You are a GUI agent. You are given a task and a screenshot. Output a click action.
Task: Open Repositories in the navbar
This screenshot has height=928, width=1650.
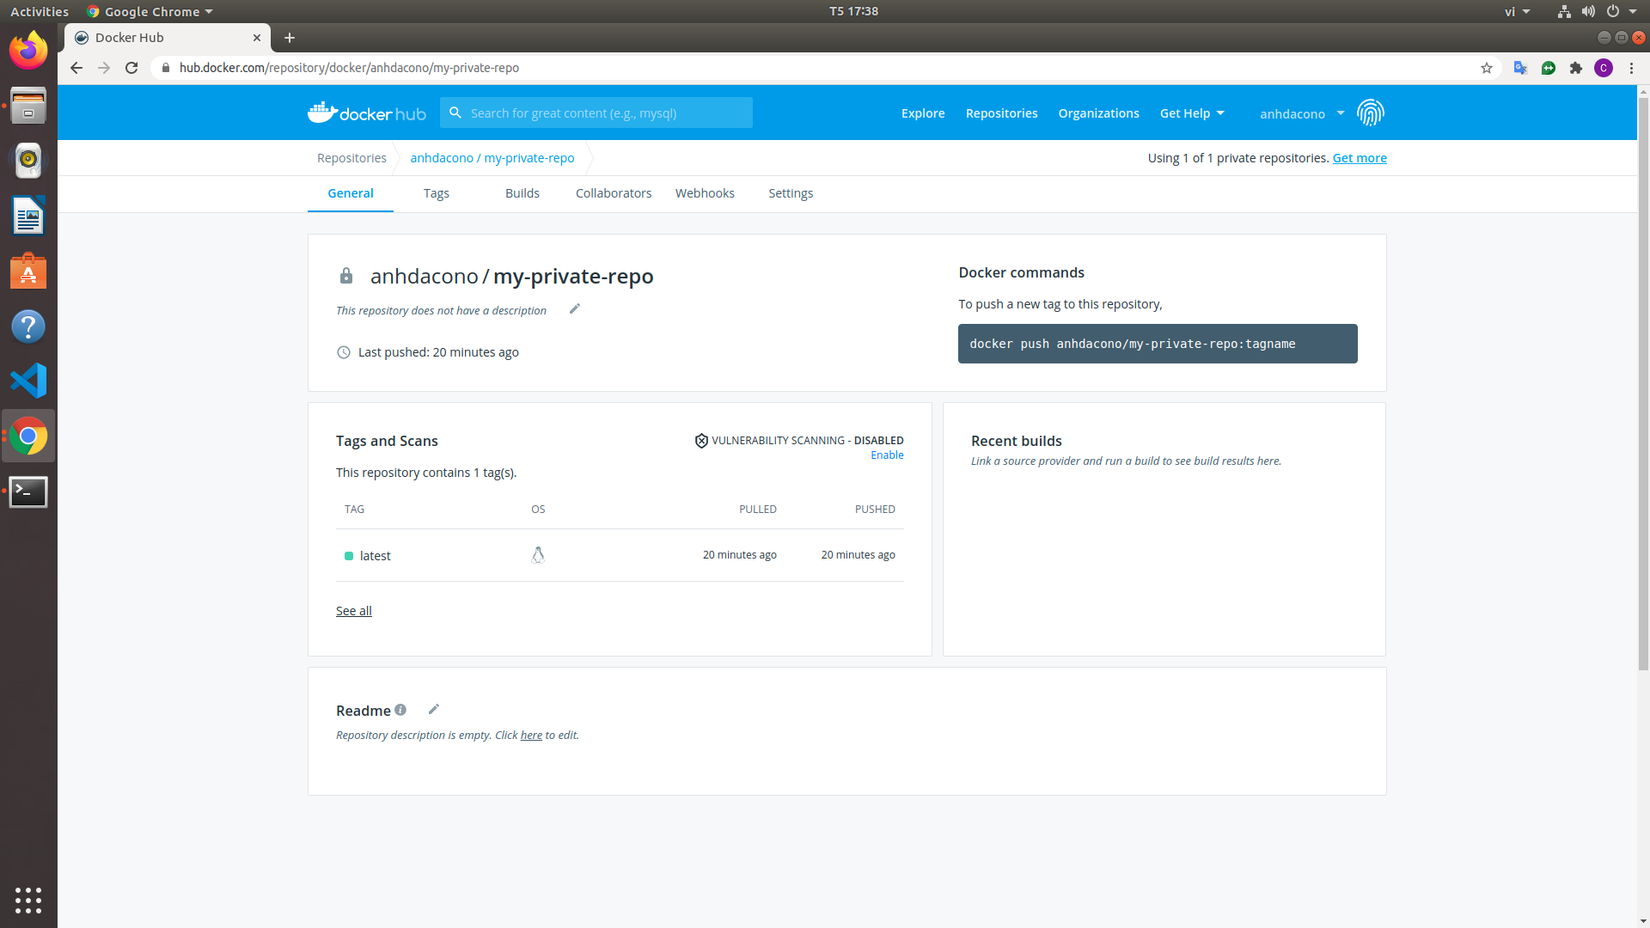pyautogui.click(x=1001, y=113)
